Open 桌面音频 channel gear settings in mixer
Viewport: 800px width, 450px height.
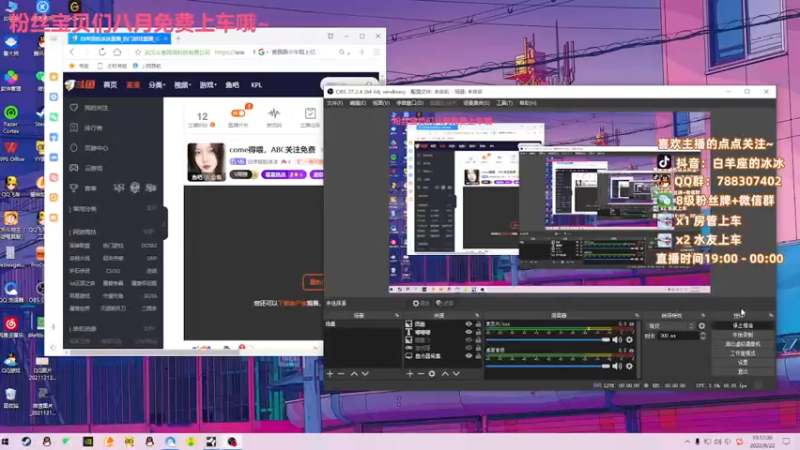[629, 366]
